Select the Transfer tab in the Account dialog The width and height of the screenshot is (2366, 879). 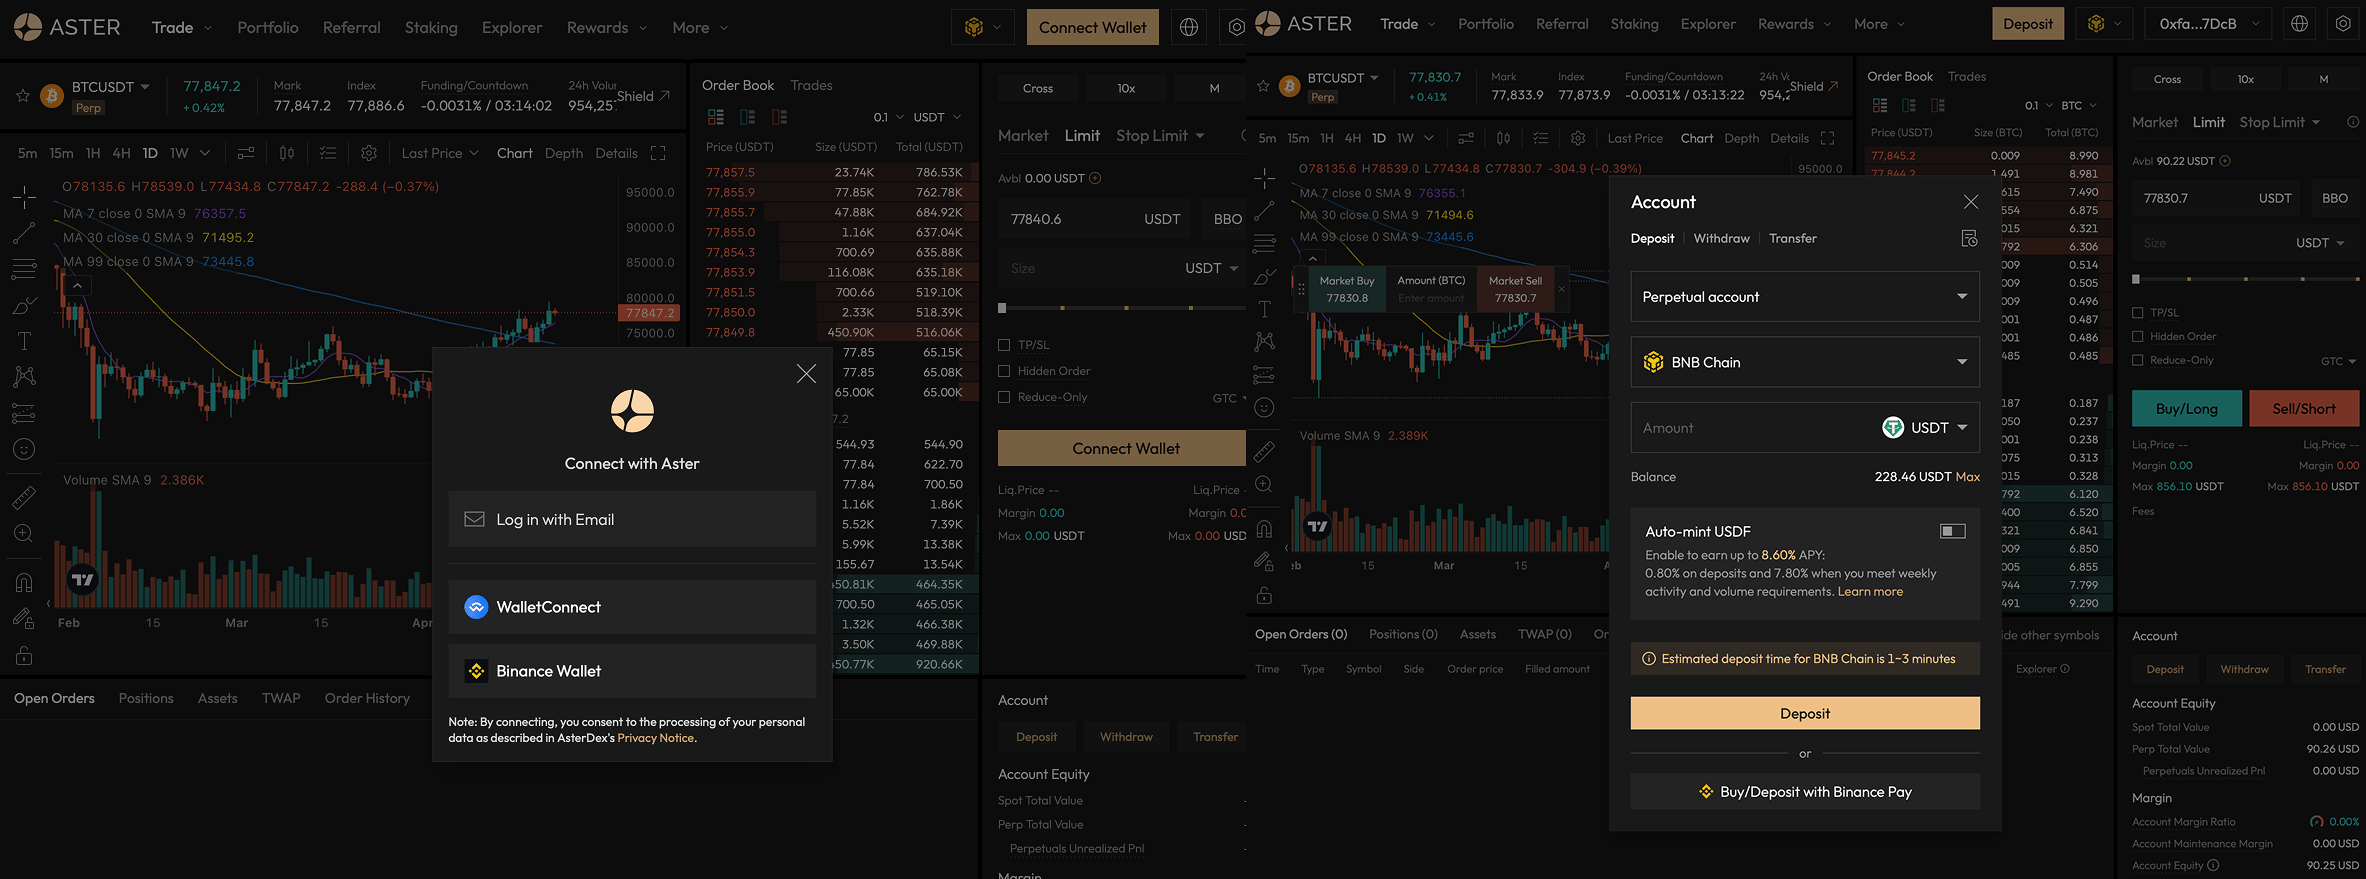tap(1793, 238)
